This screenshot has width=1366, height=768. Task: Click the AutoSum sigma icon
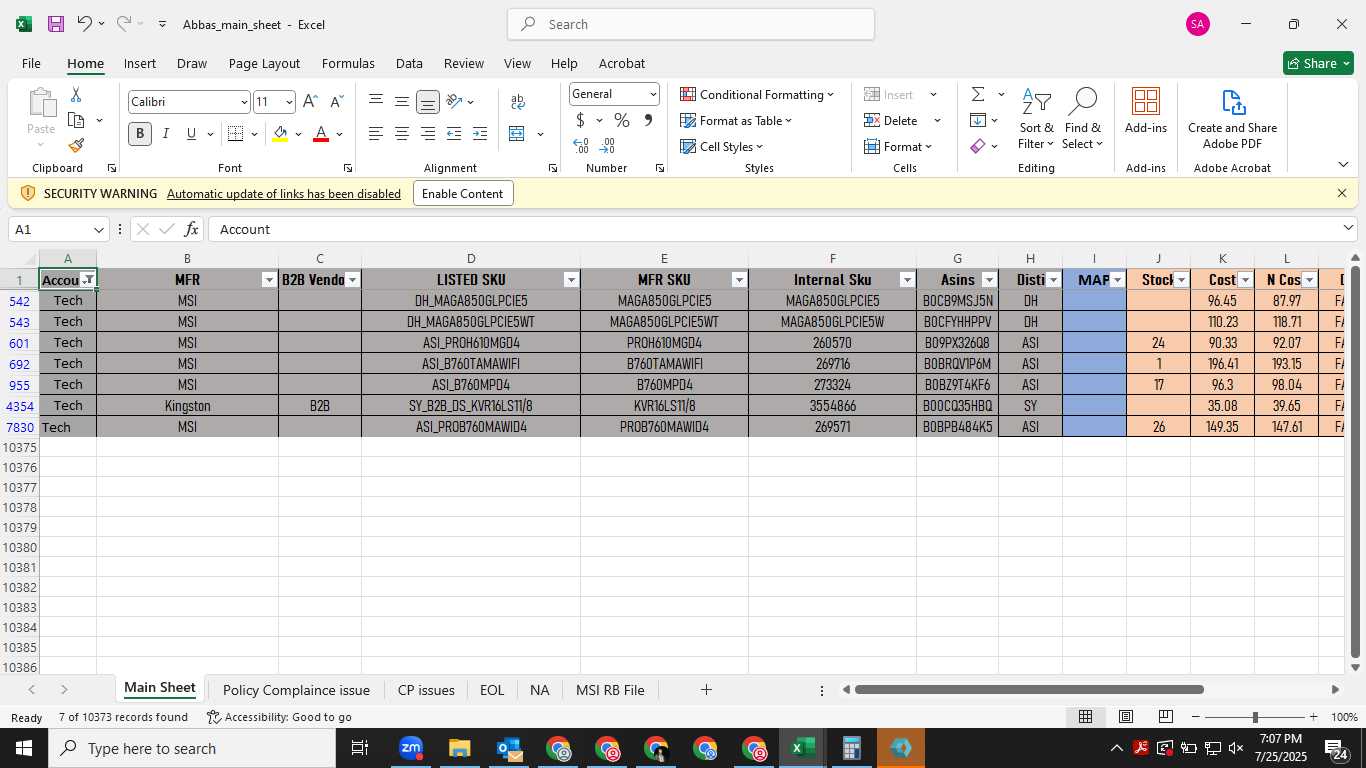coord(978,94)
